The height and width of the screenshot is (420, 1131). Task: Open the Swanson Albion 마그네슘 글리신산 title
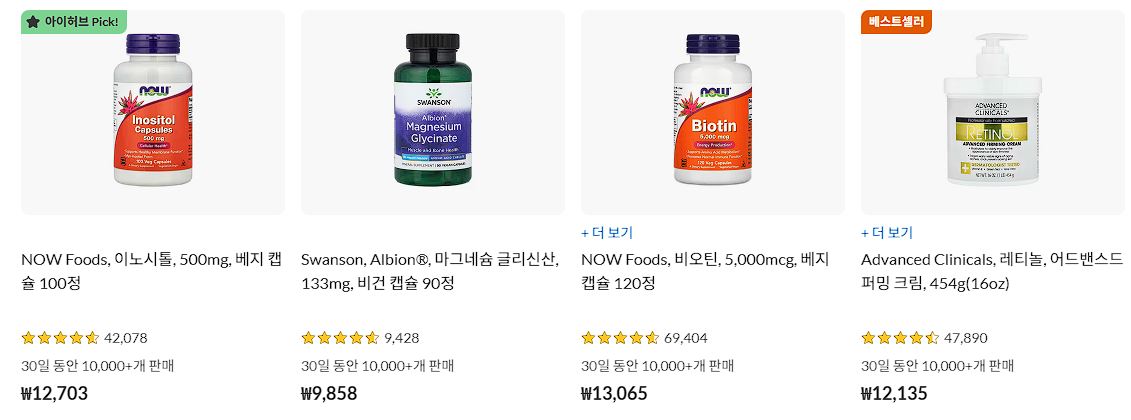[430, 271]
